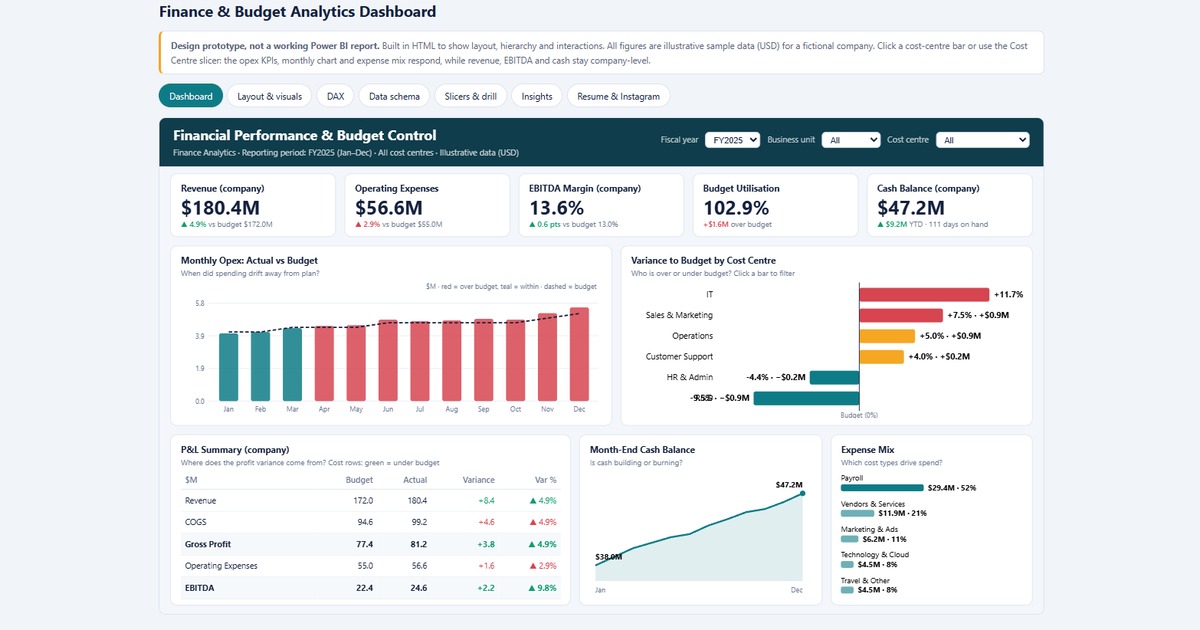Click the Variance to Budget by Cost Centre title
The height and width of the screenshot is (630, 1200).
[711, 260]
